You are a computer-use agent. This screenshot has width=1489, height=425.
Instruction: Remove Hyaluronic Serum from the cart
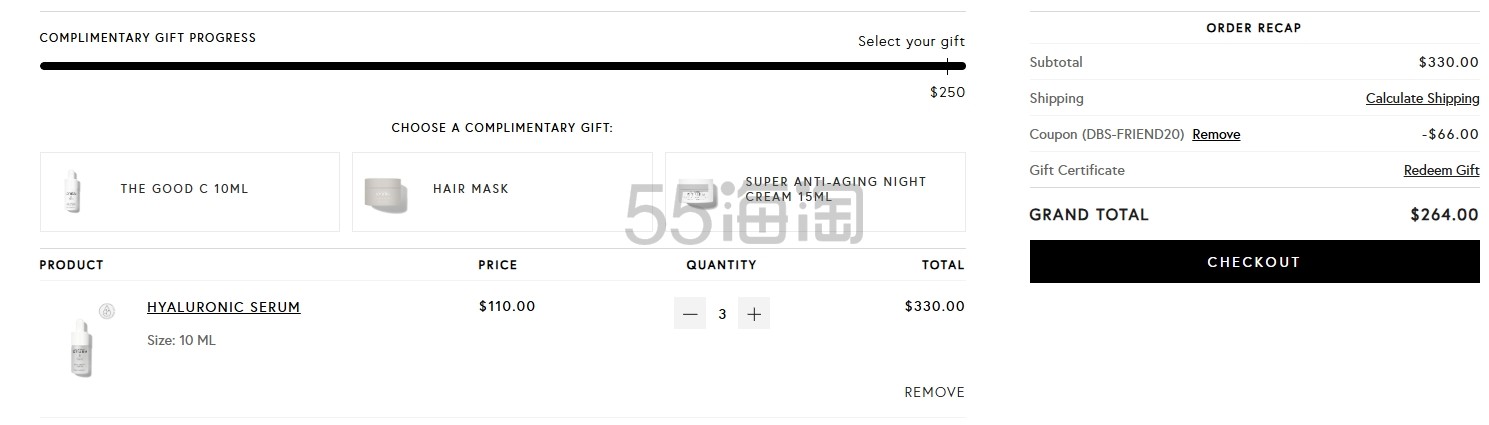point(934,392)
